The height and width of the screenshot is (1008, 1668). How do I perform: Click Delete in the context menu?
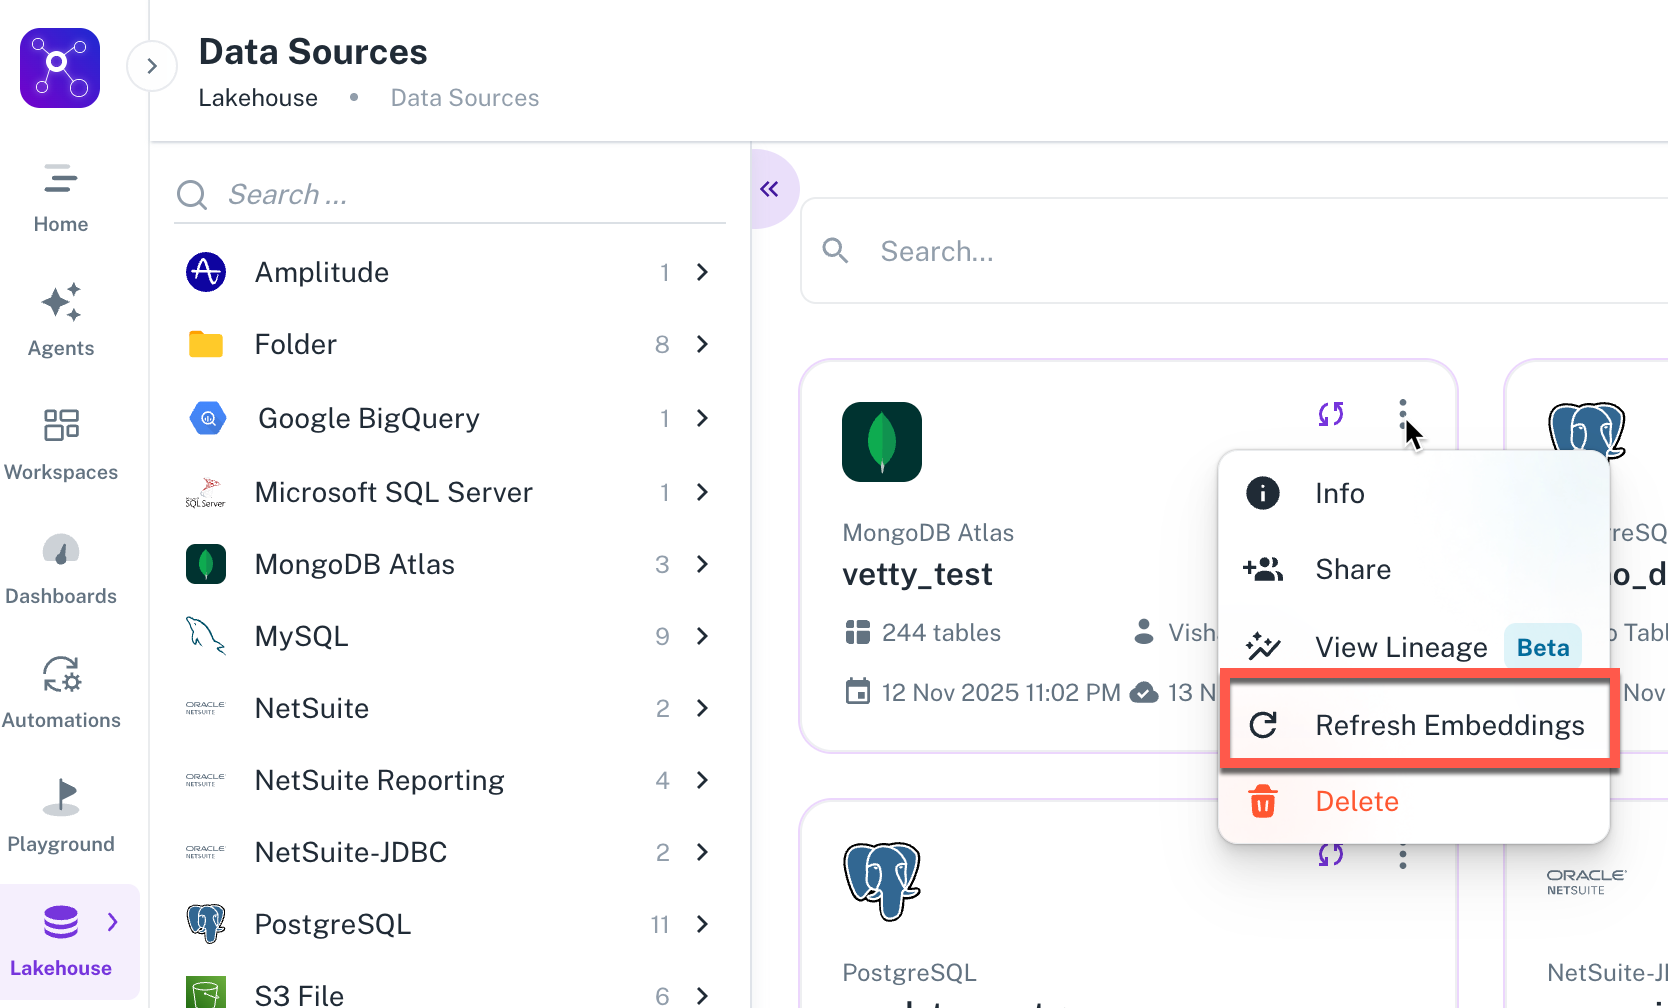[1356, 801]
